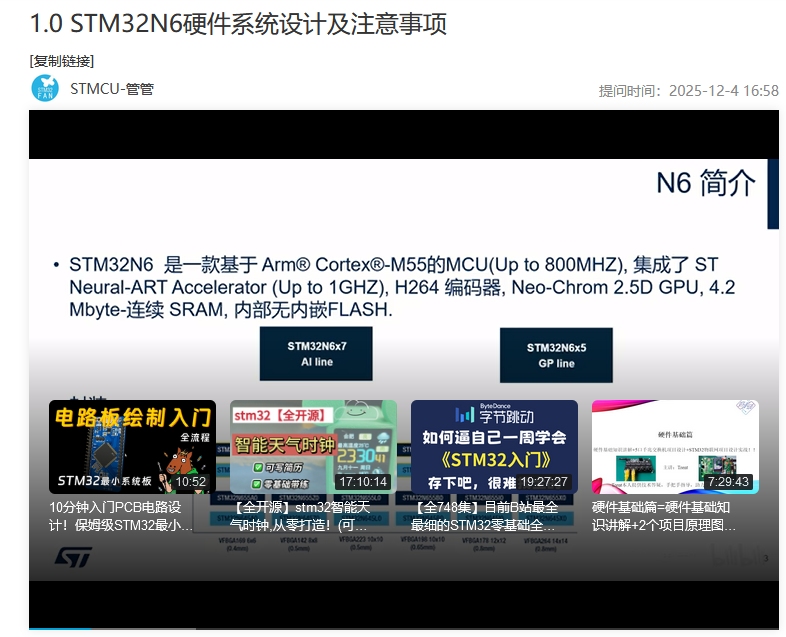The height and width of the screenshot is (637, 786).
Task: Open the 字节跳动 STM32入门 video thumbnail
Action: point(494,447)
